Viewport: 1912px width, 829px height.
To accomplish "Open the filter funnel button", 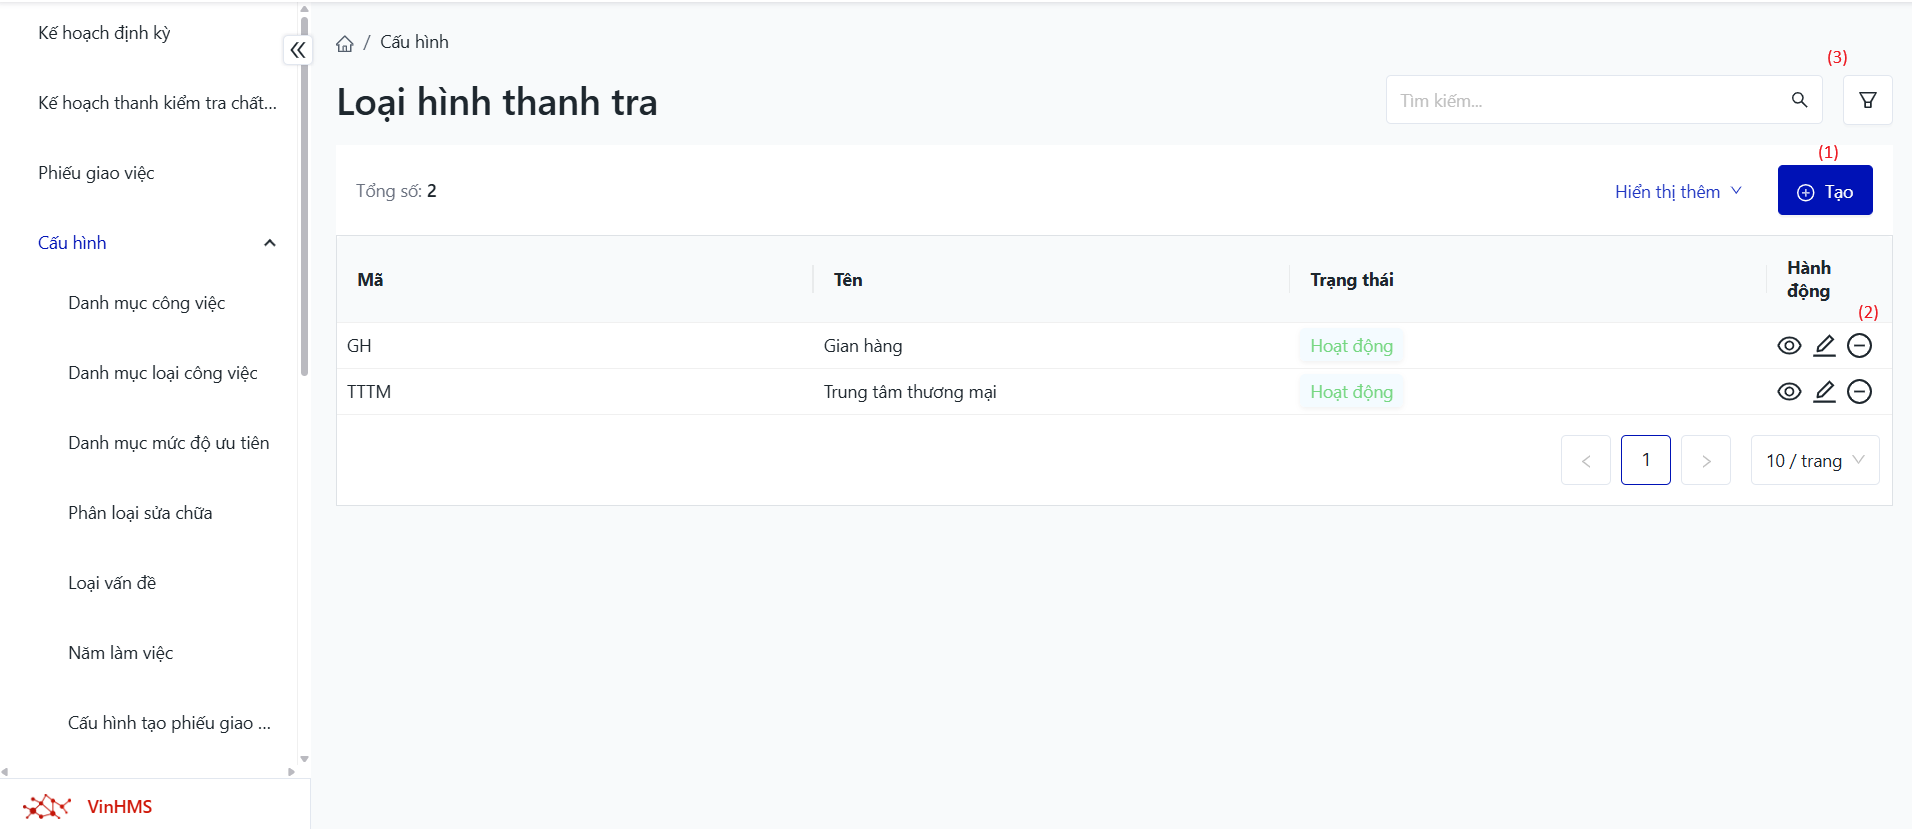I will pyautogui.click(x=1867, y=100).
